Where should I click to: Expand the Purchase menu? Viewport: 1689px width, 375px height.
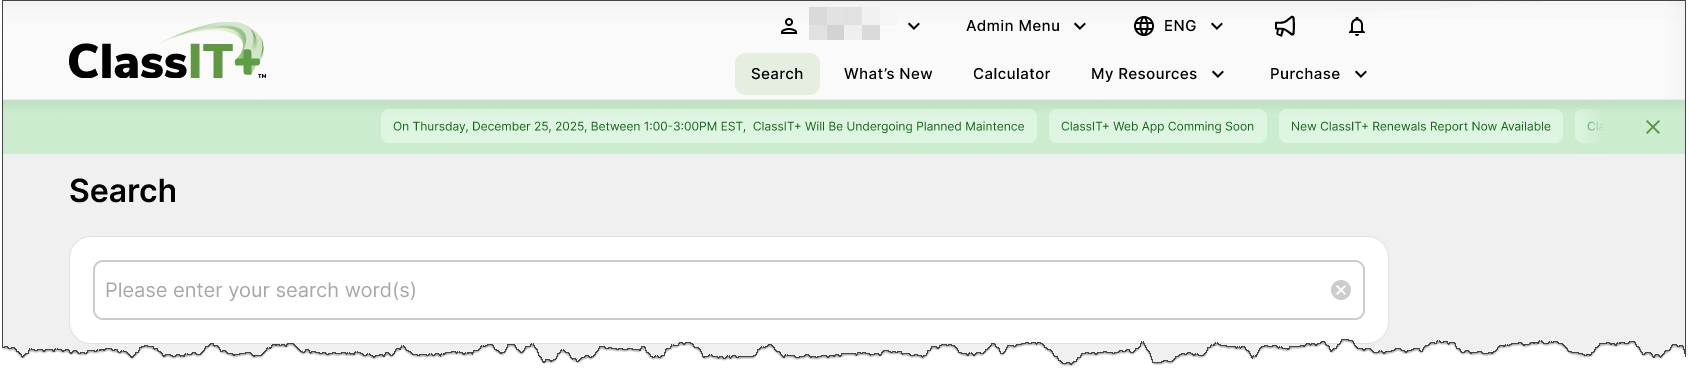[1318, 74]
